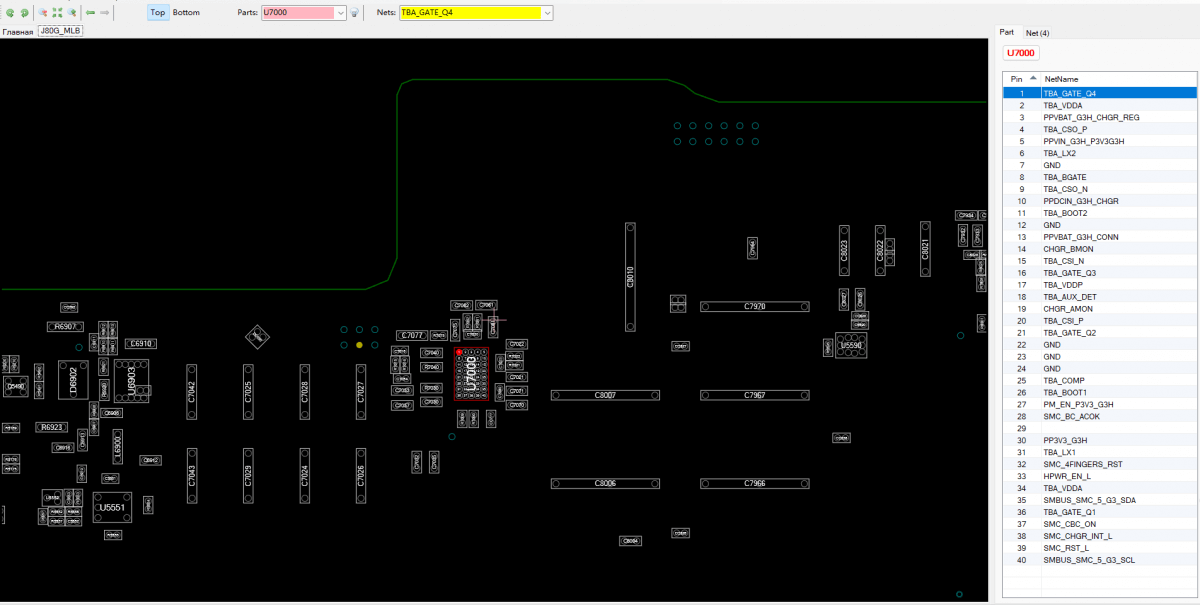Image resolution: width=1200 pixels, height=605 pixels.
Task: Select row TBA_VDDP
Action: (1099, 285)
